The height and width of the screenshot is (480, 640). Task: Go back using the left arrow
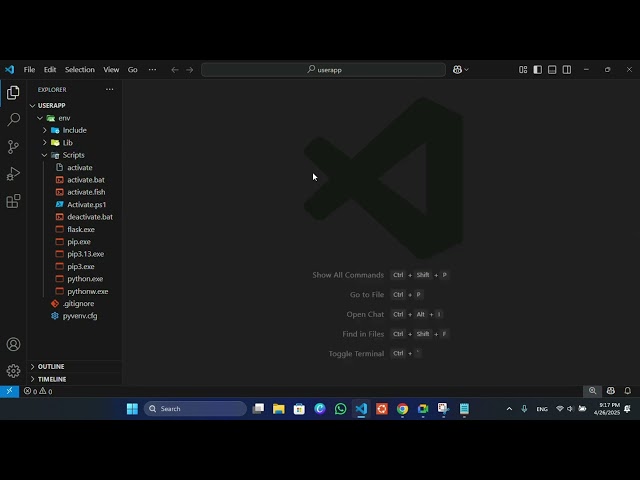point(175,70)
